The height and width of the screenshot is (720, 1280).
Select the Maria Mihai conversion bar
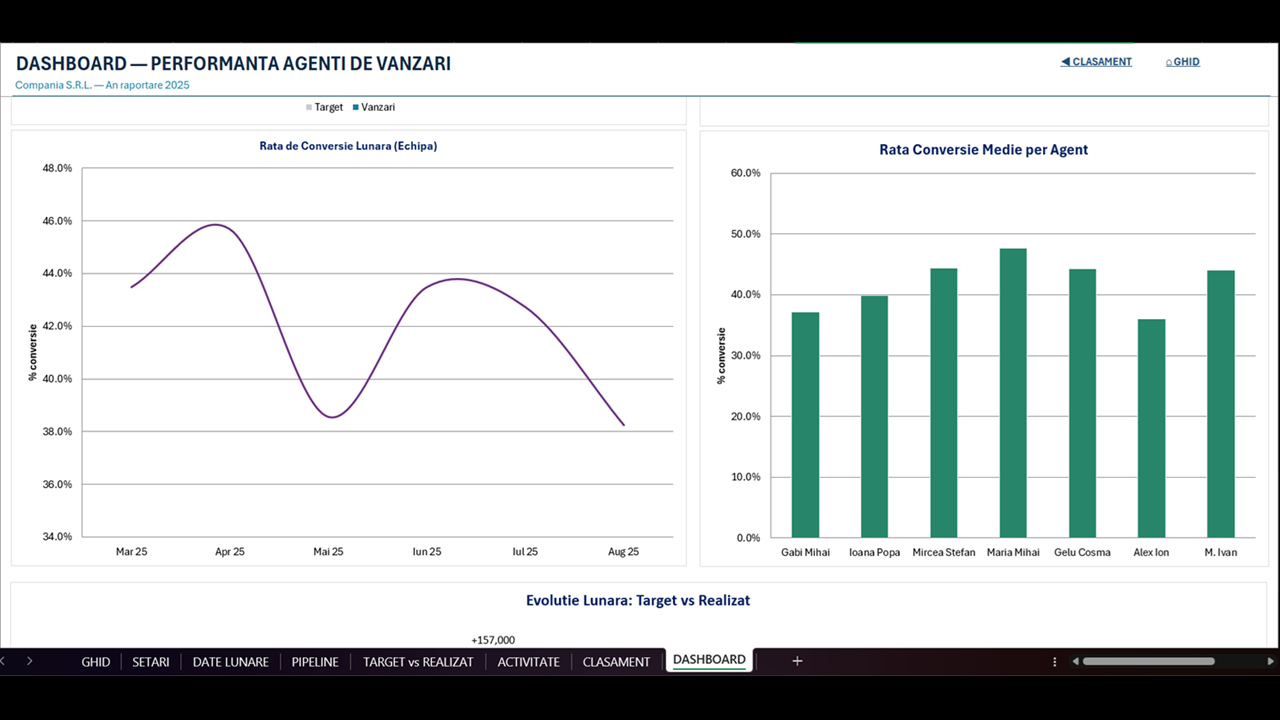click(1013, 393)
